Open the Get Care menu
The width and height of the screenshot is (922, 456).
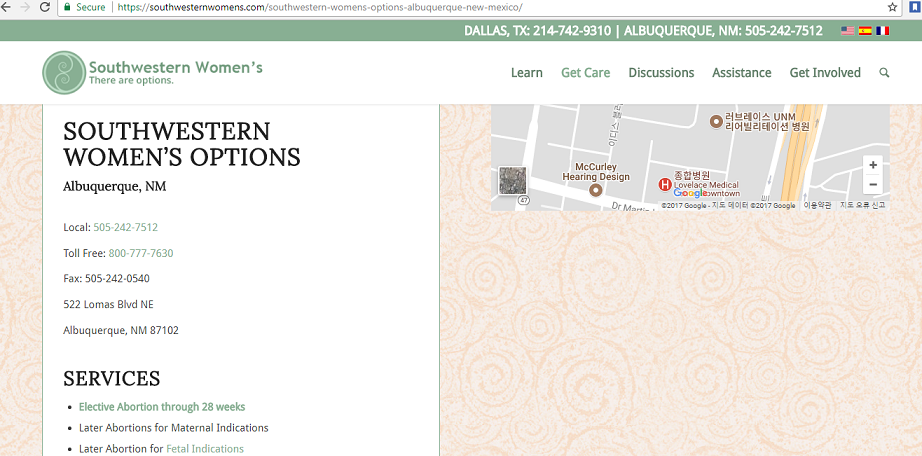(x=586, y=73)
